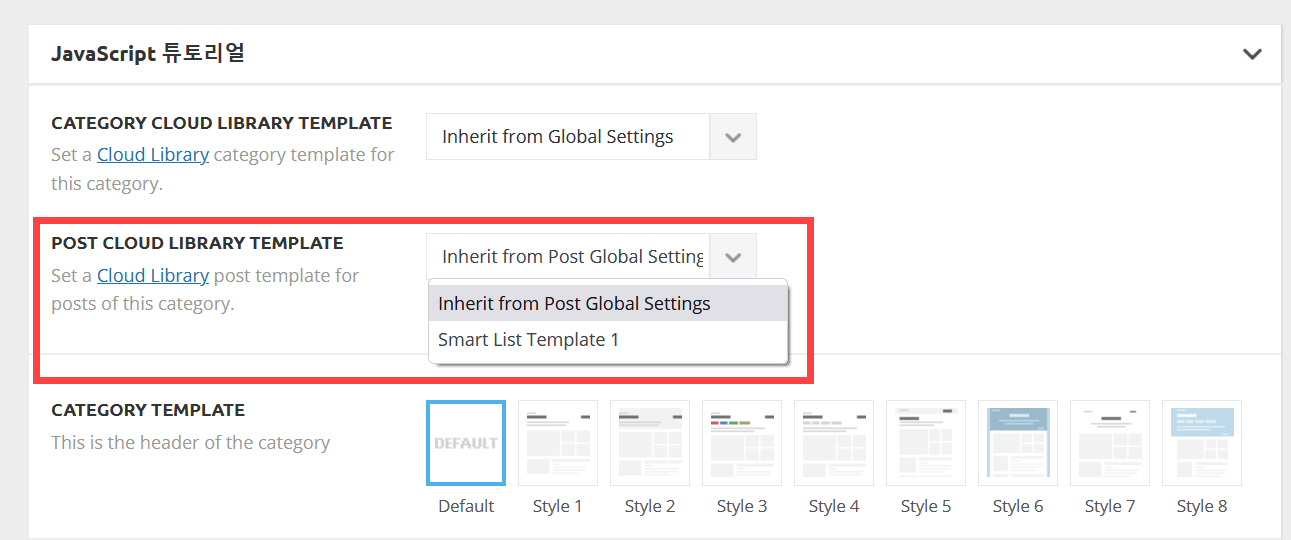This screenshot has height=540, width=1291.
Task: Select Inherit from Post Global Settings option
Action: (x=608, y=303)
